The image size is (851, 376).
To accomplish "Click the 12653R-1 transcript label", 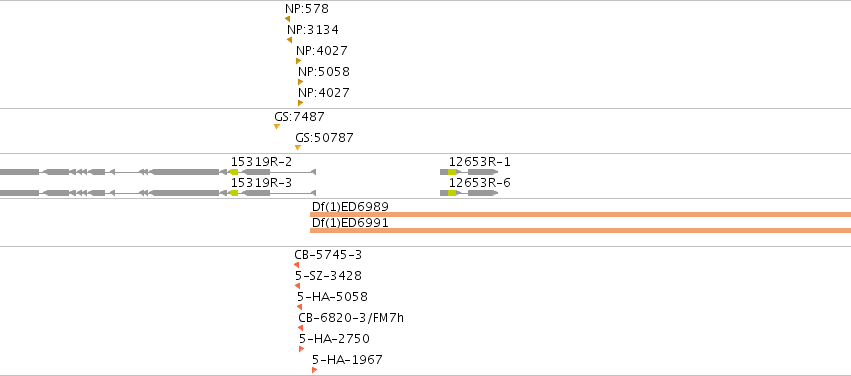I will click(x=480, y=162).
